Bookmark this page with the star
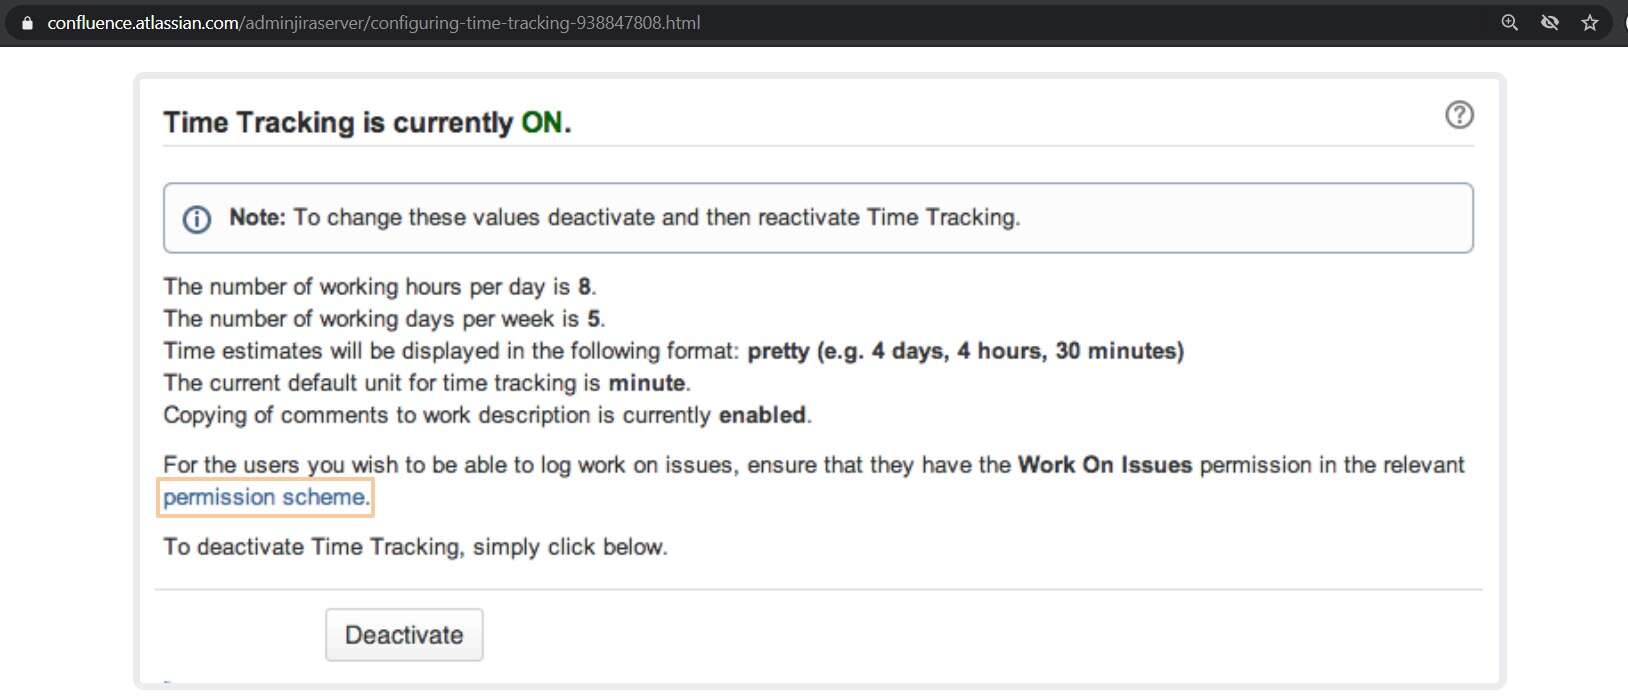The width and height of the screenshot is (1628, 698). click(x=1590, y=23)
